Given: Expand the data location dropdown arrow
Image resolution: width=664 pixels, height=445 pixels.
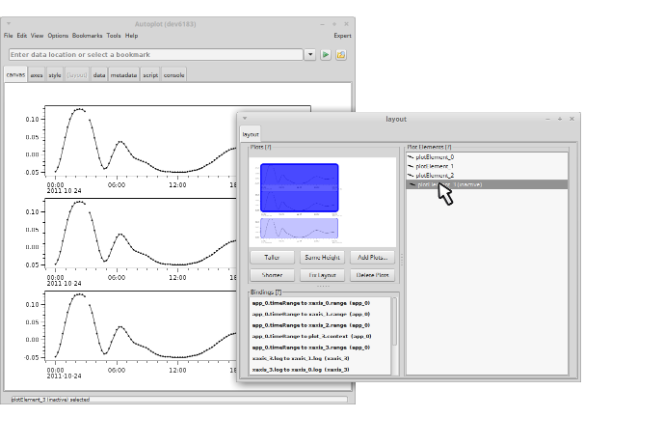Looking at the screenshot, I should click(310, 55).
